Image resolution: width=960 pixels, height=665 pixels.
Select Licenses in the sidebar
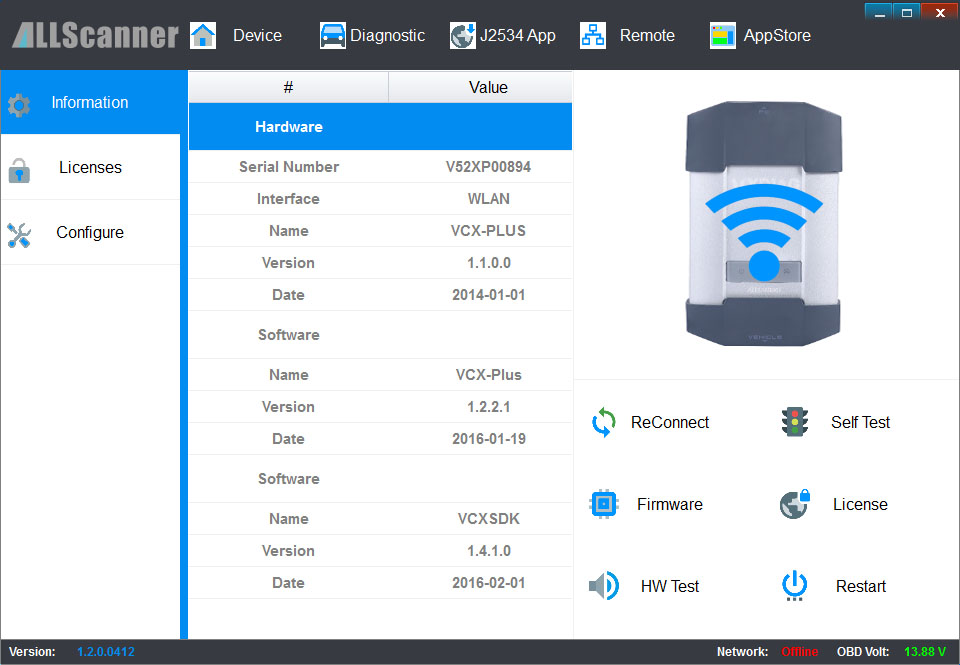[x=91, y=167]
